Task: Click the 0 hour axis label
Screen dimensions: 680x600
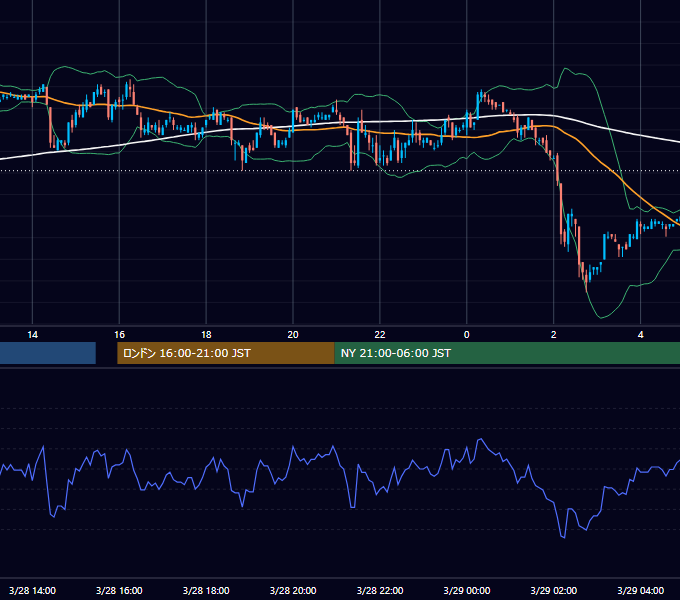Action: 467,335
